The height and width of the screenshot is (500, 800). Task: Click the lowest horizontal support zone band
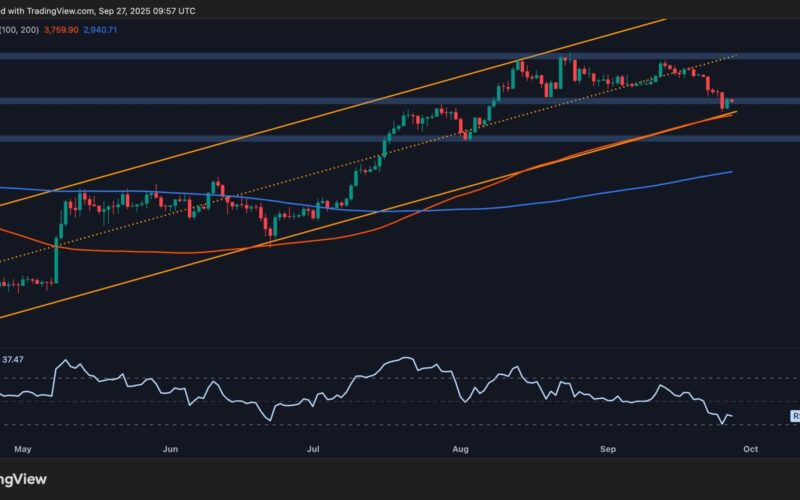300,139
